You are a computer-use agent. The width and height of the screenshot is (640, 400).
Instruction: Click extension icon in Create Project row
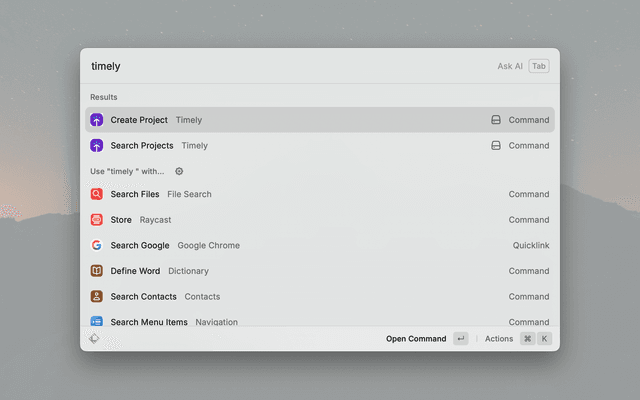(x=495, y=120)
